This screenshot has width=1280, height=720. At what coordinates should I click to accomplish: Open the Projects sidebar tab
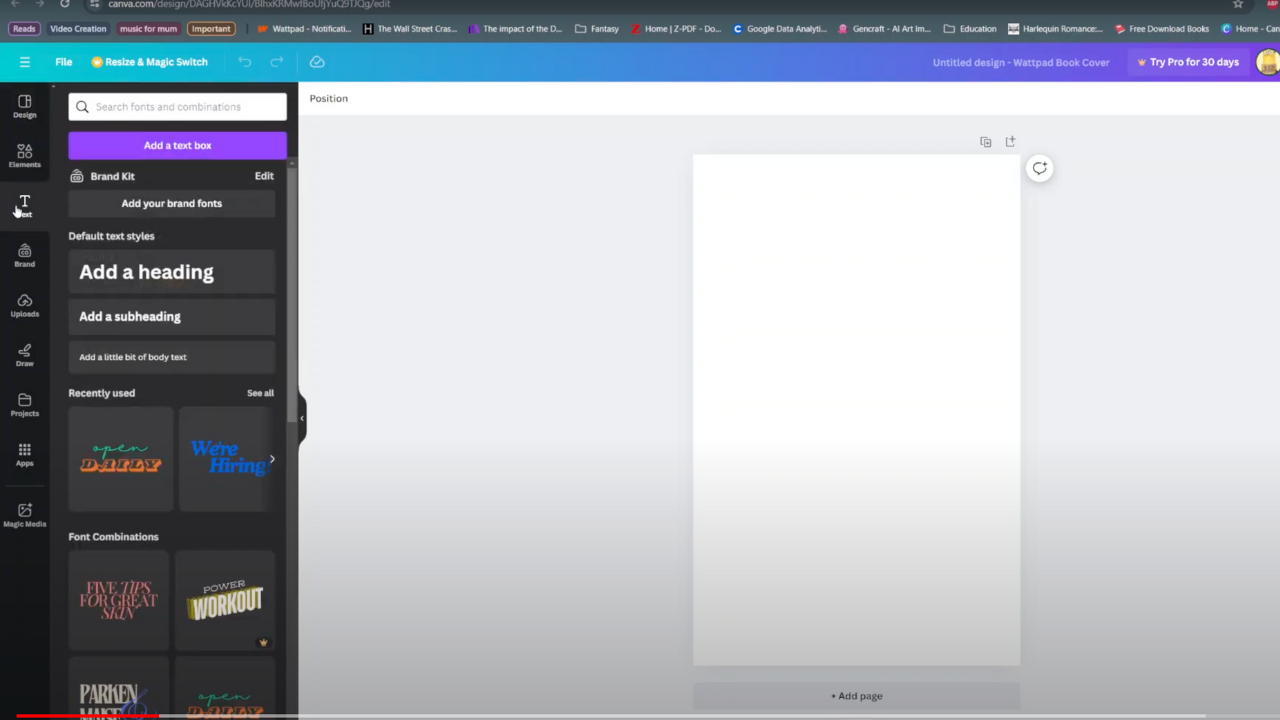pyautogui.click(x=24, y=405)
